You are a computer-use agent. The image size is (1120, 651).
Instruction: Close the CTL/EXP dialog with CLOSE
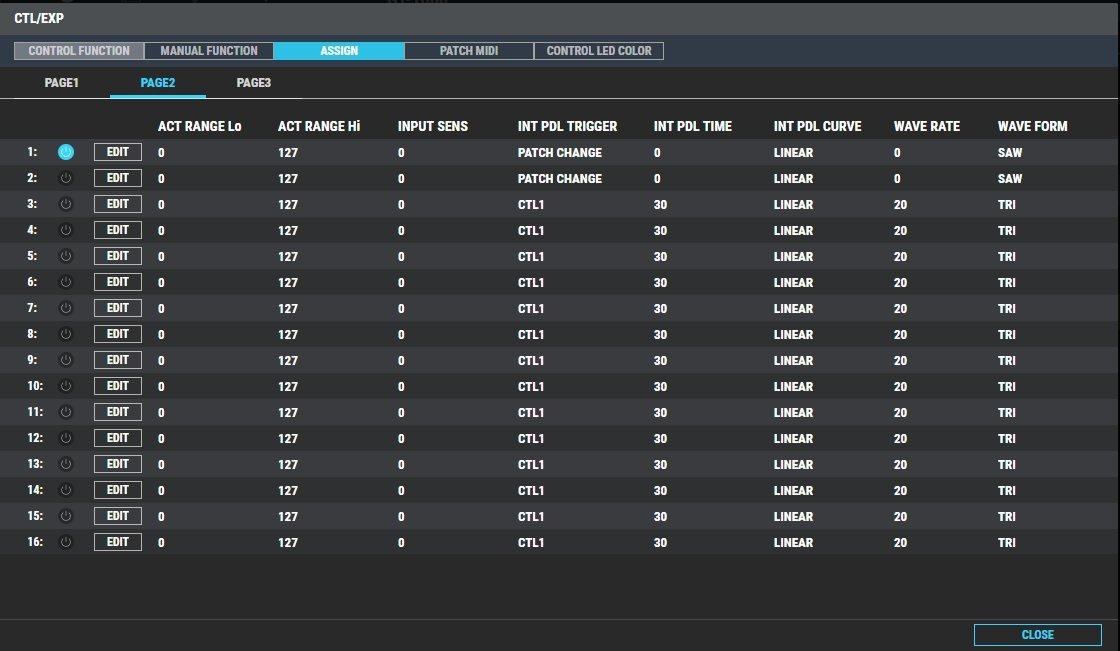(x=1037, y=634)
